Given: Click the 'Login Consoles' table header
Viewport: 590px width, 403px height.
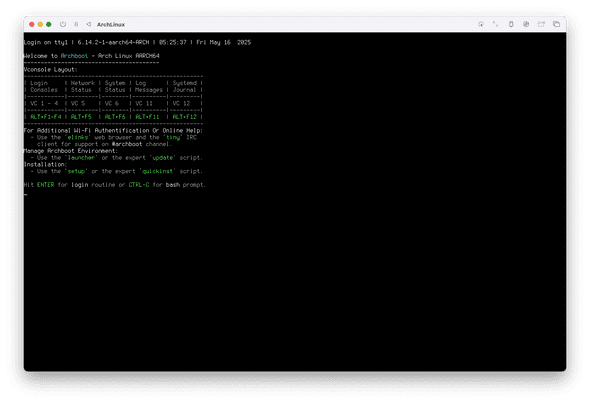Looking at the screenshot, I should coord(44,87).
